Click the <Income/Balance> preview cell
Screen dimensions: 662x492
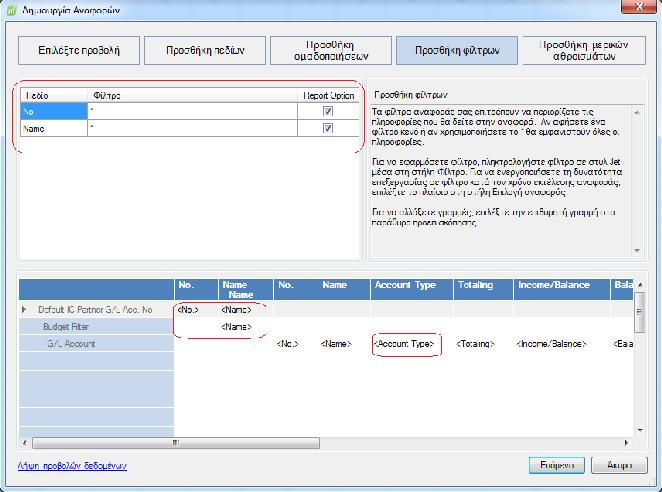pos(551,344)
